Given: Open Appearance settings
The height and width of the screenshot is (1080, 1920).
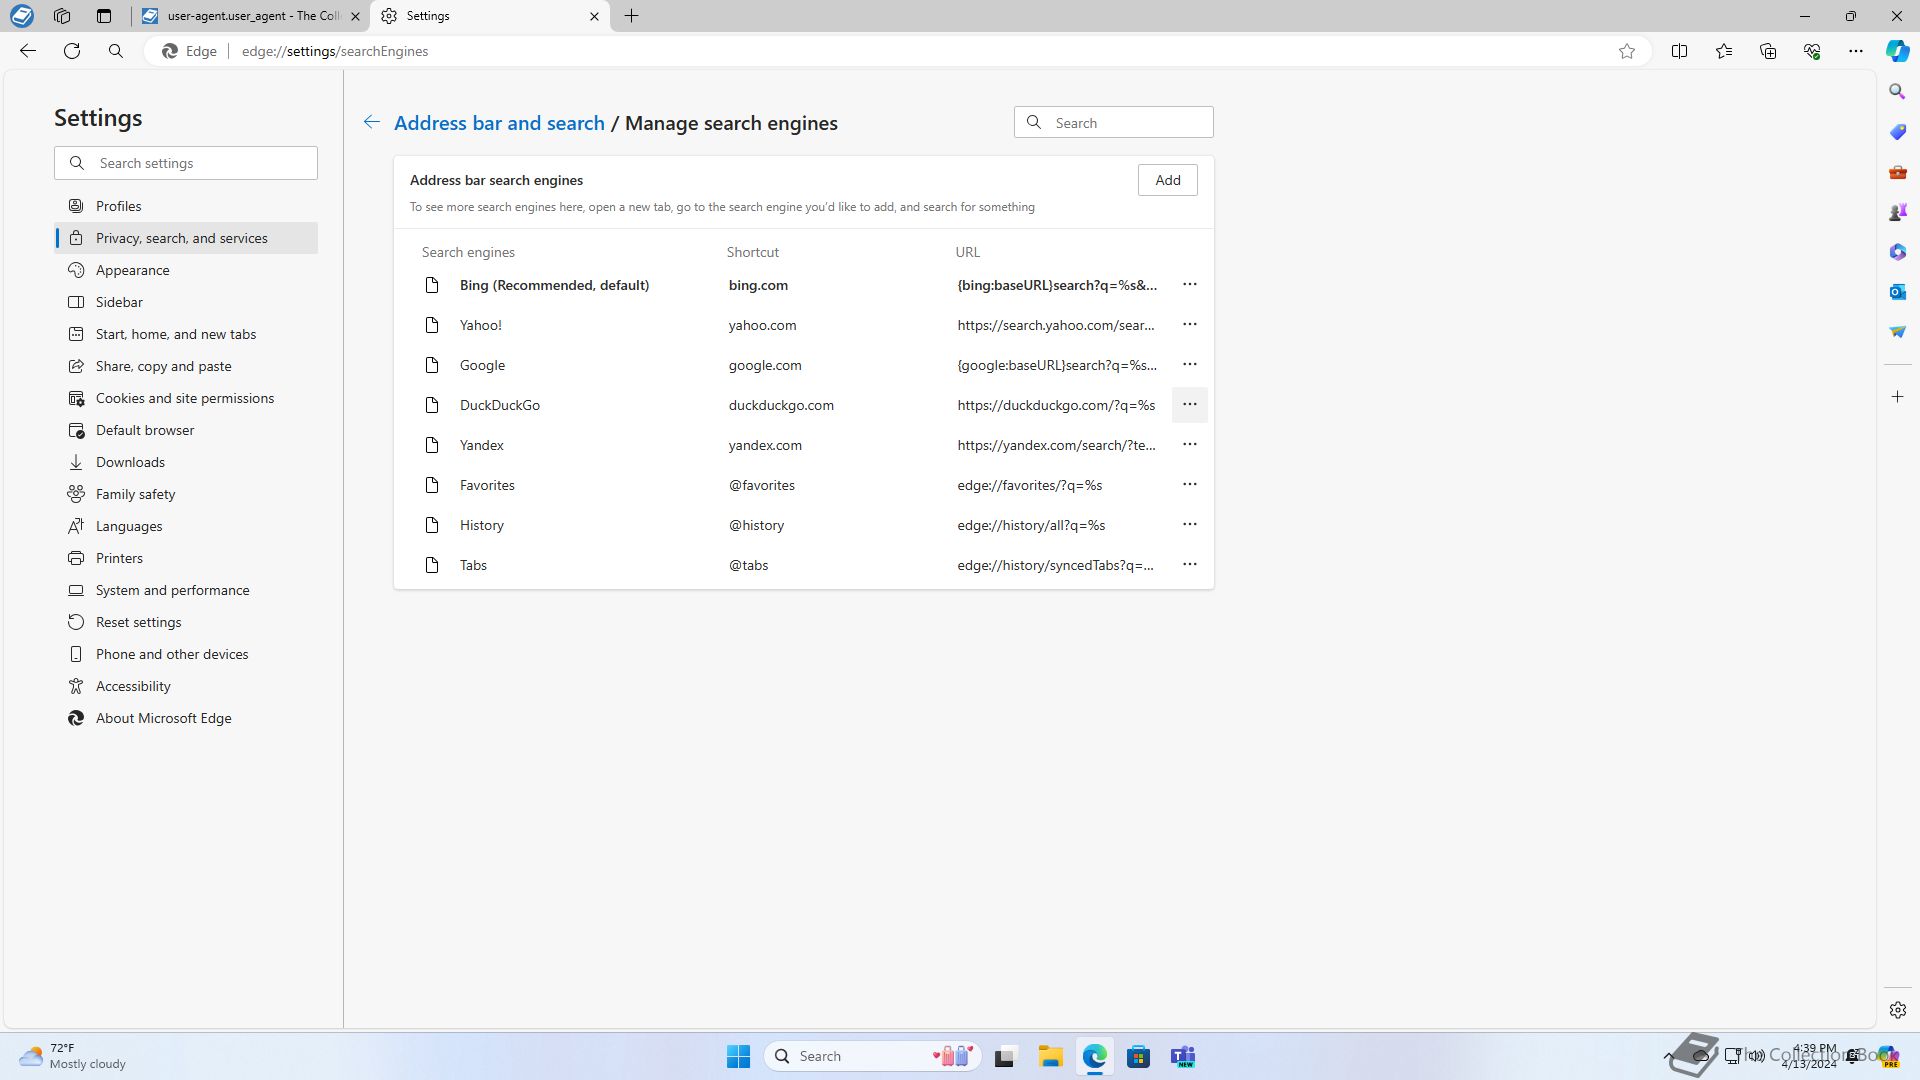Looking at the screenshot, I should [x=186, y=270].
